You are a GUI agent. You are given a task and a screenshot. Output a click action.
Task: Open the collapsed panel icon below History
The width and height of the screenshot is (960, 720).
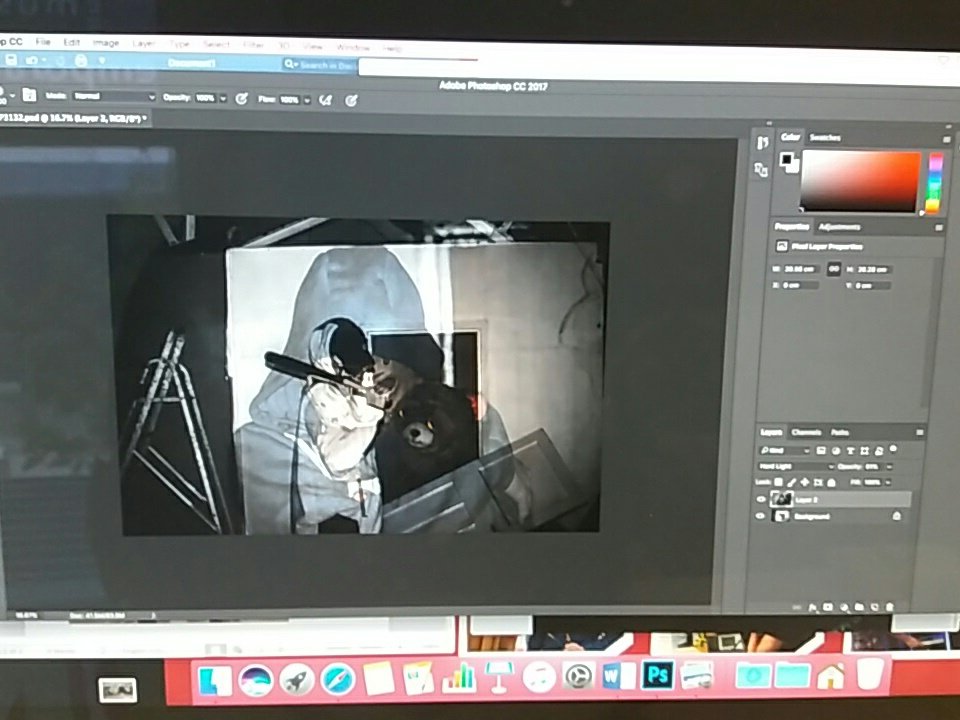click(x=762, y=170)
